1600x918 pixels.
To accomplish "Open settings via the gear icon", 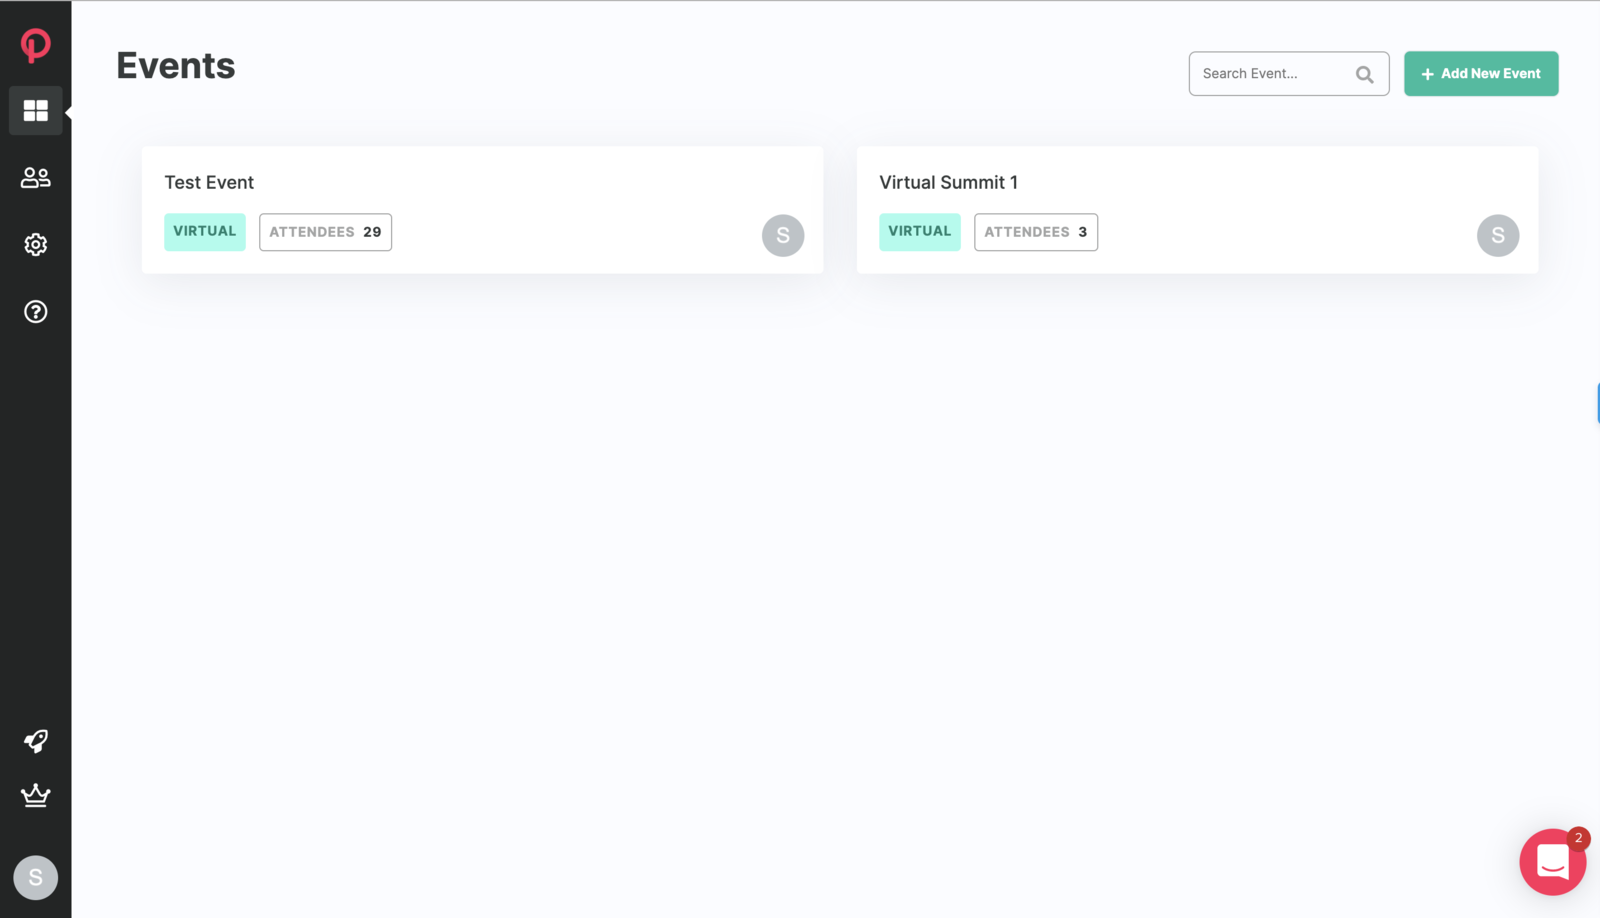I will (x=36, y=244).
